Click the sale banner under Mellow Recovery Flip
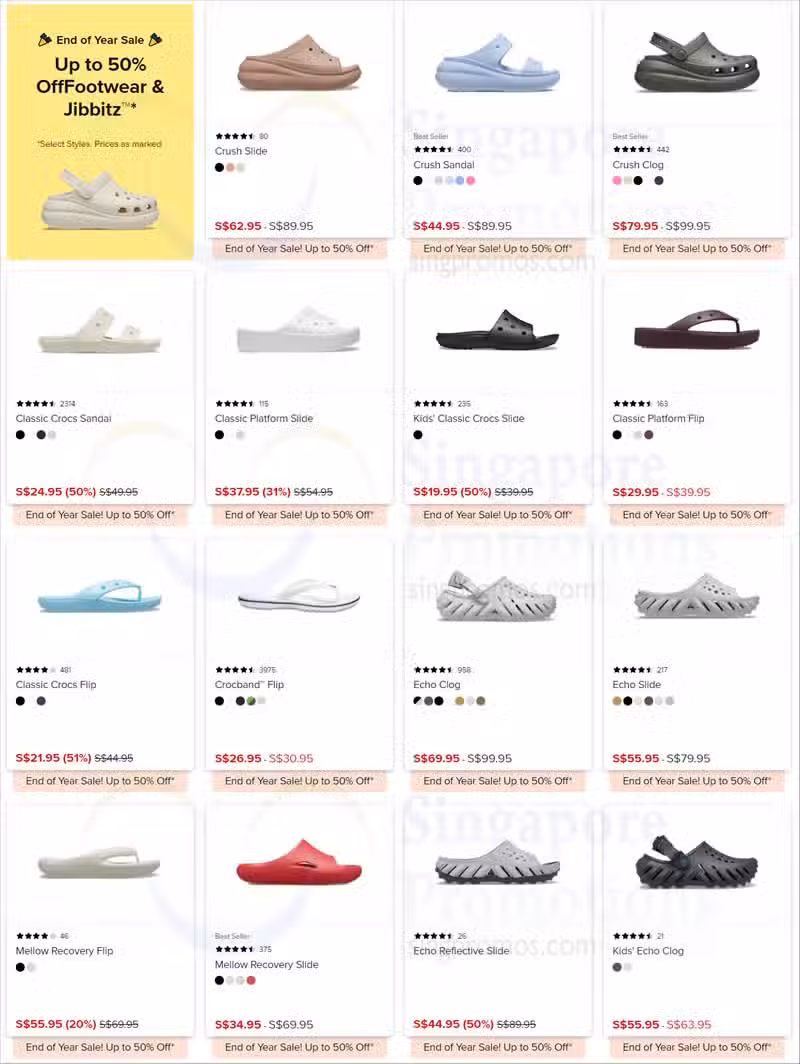Viewport: 800px width, 1064px height. (x=100, y=1047)
